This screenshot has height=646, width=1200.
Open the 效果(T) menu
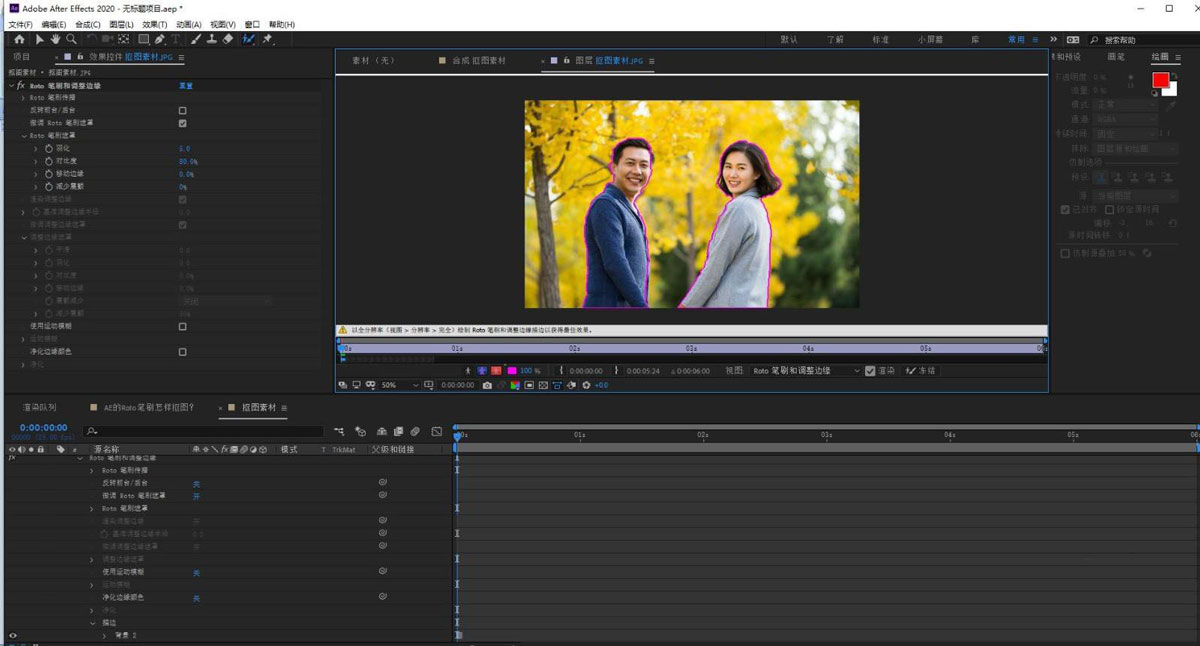coord(155,24)
